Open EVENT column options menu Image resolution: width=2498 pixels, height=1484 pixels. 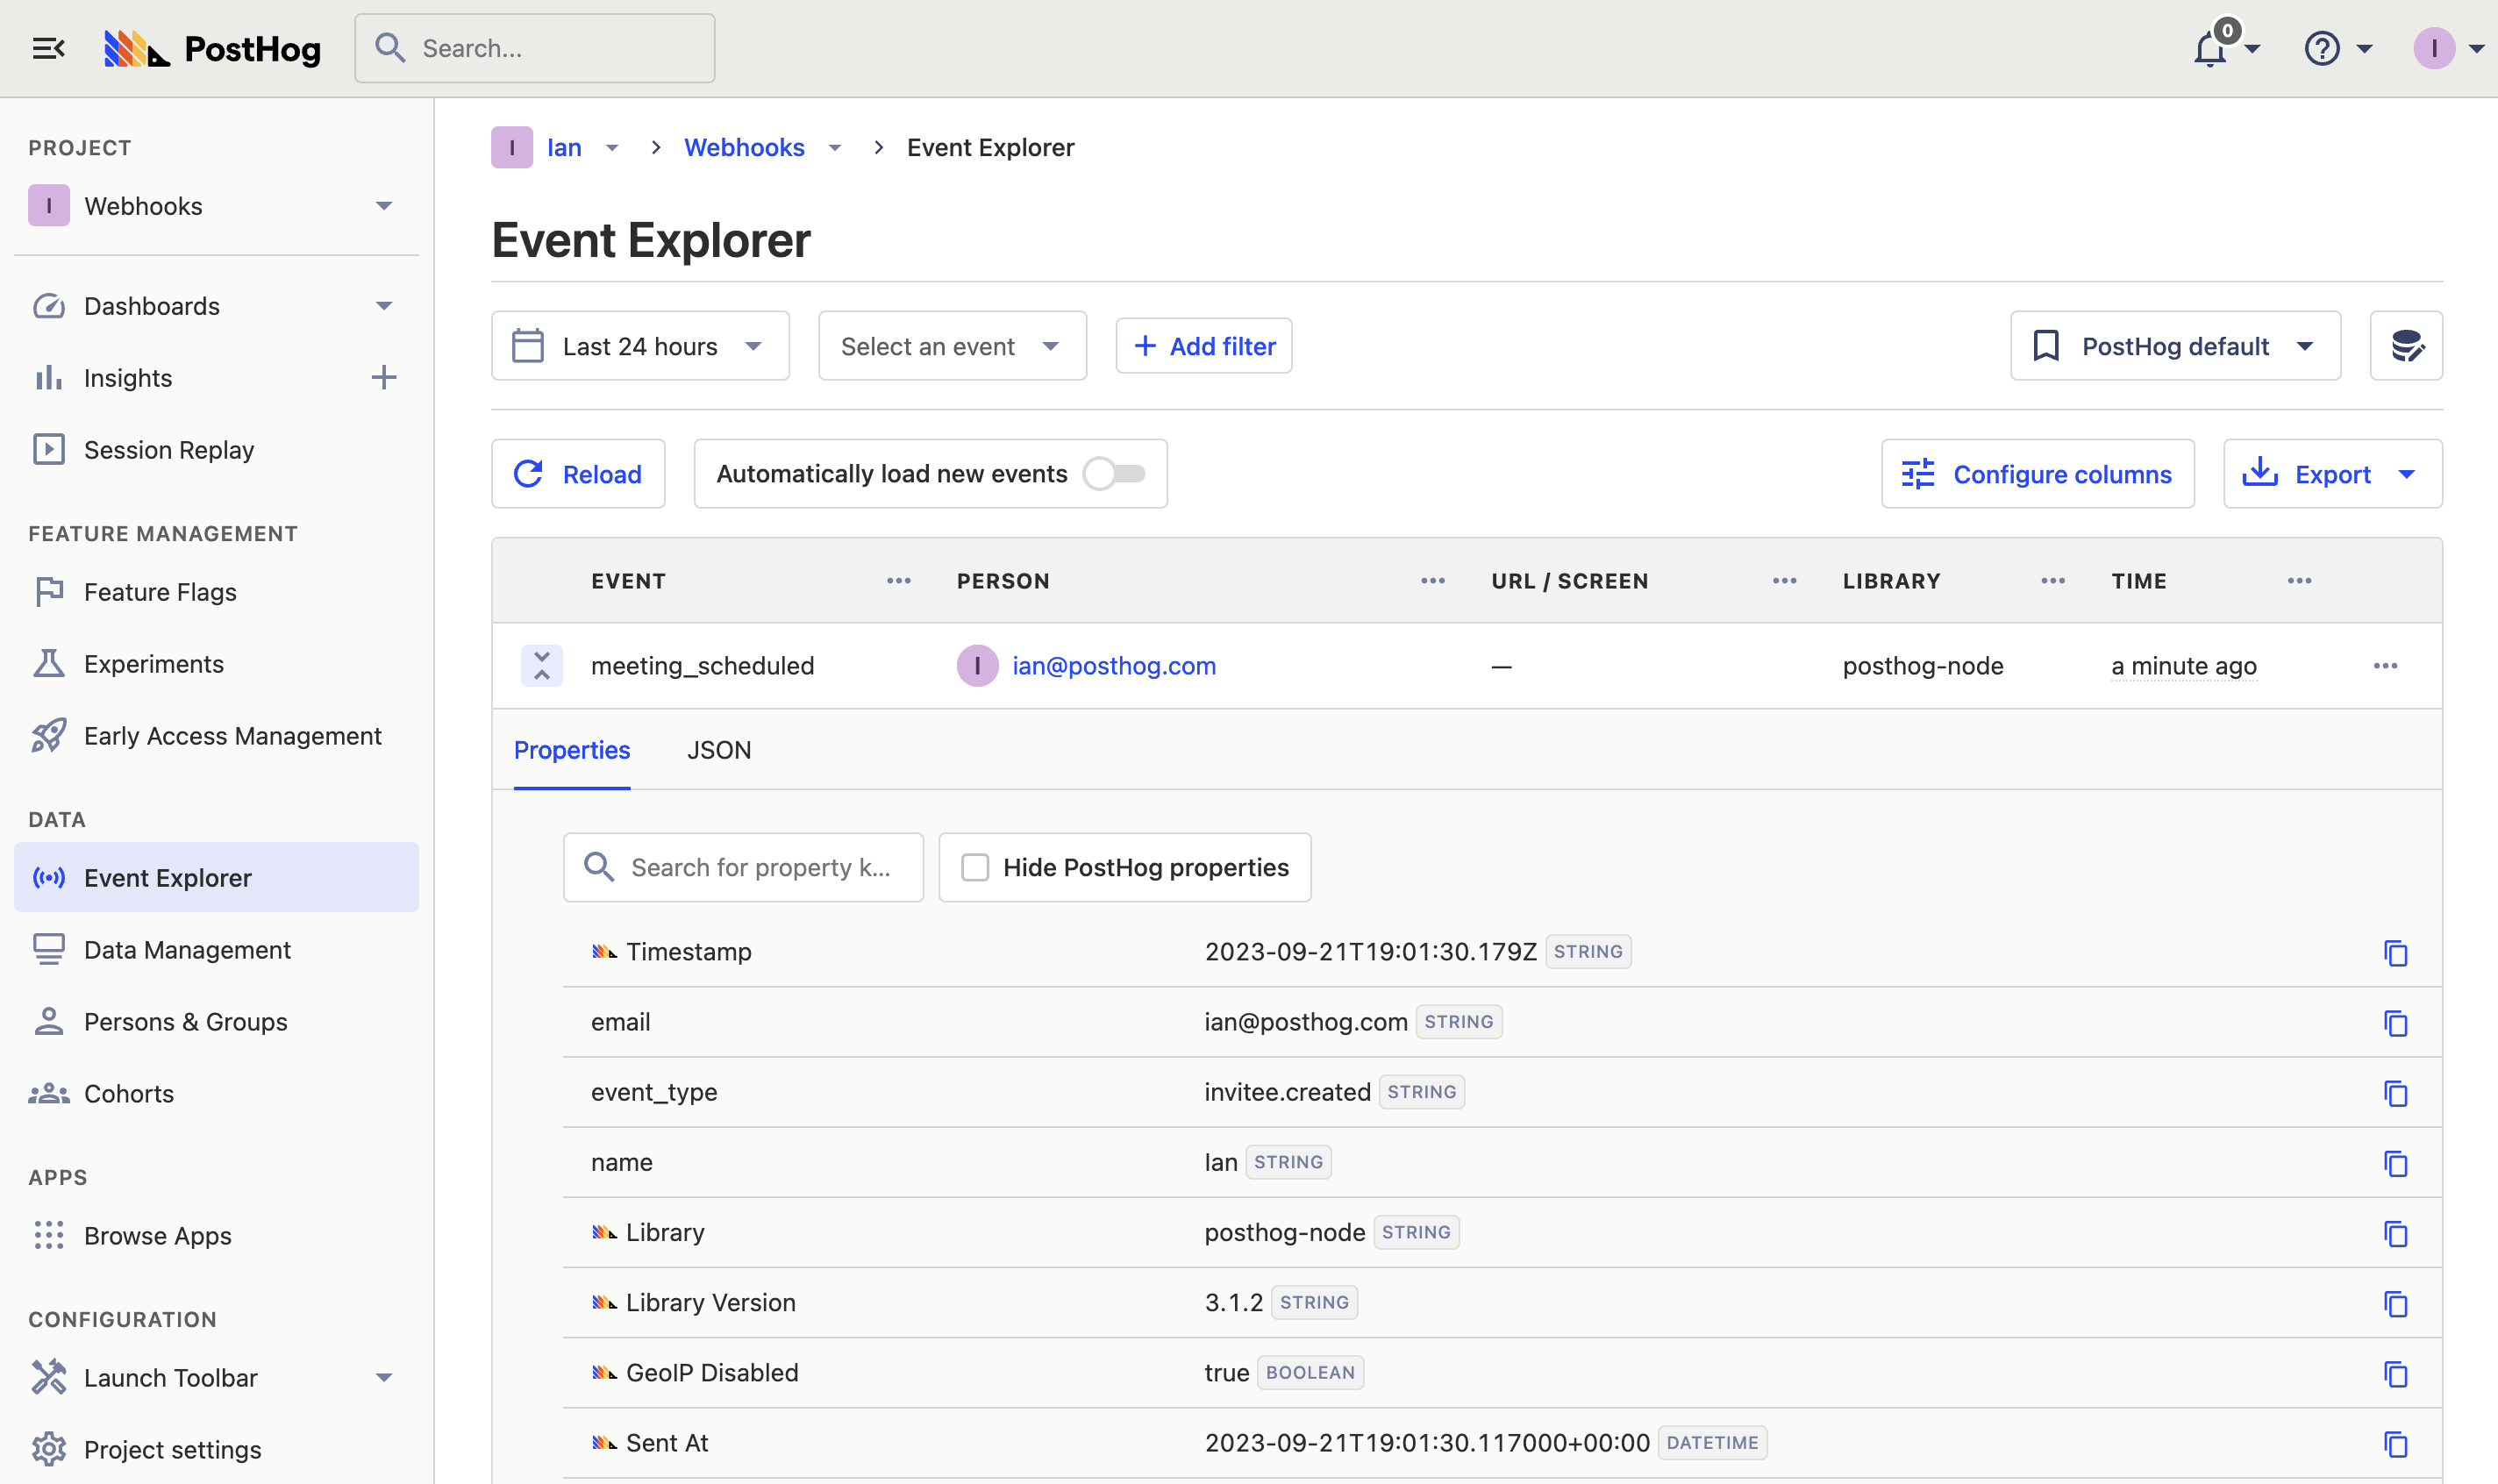point(898,581)
